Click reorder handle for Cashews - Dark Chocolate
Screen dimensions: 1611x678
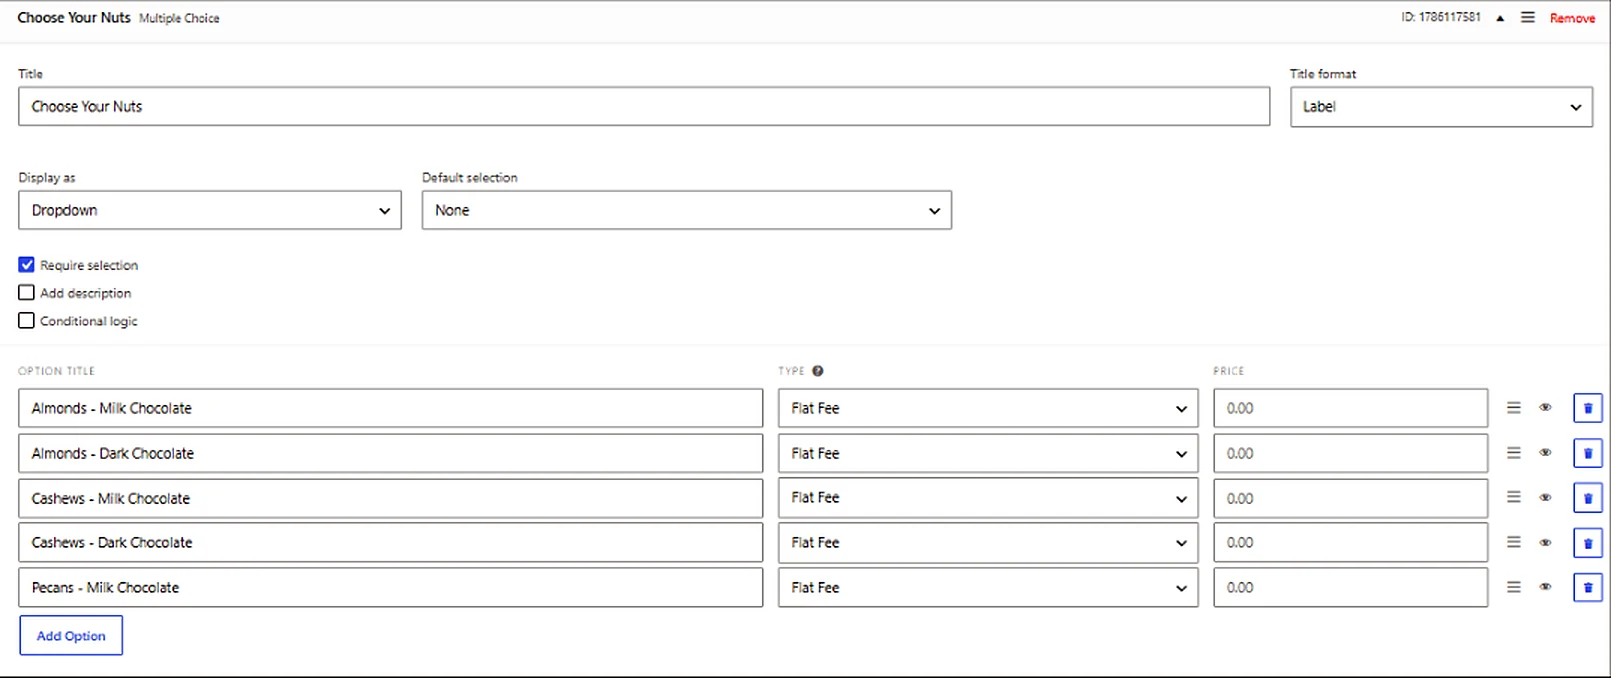point(1514,542)
